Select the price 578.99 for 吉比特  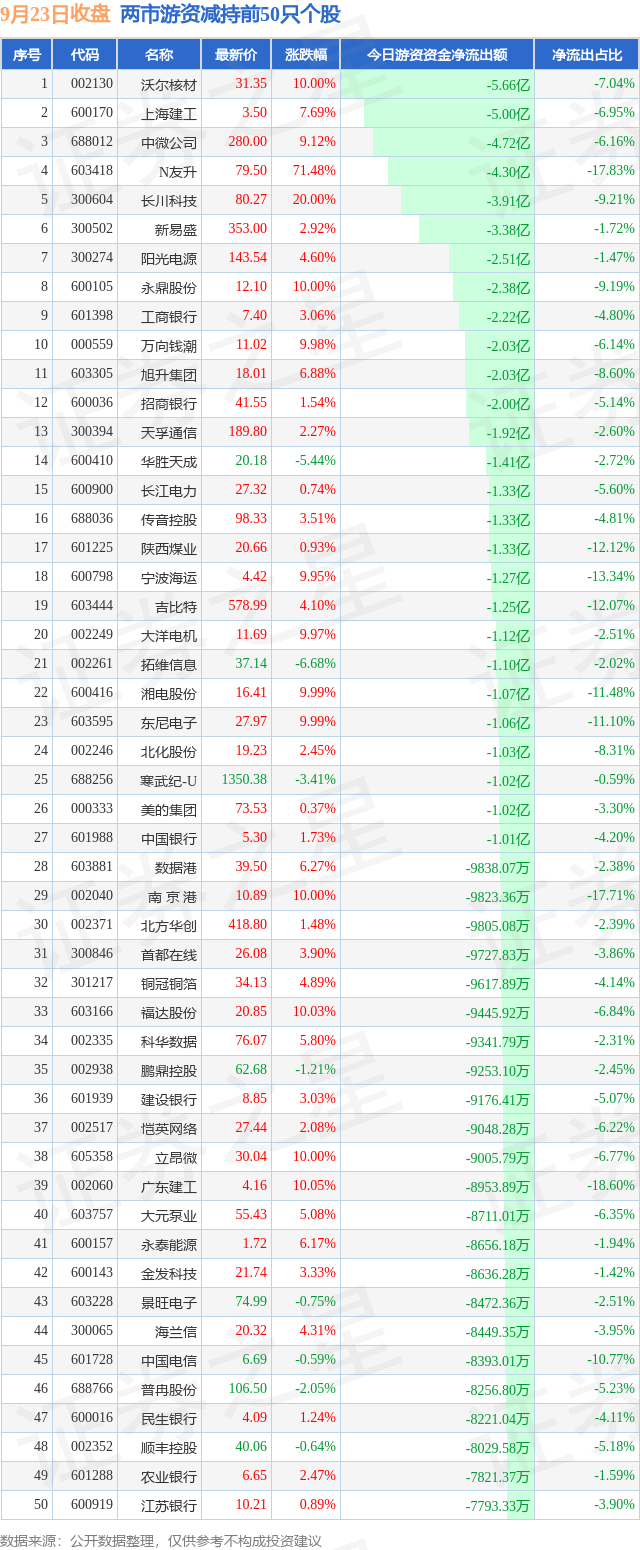point(248,606)
